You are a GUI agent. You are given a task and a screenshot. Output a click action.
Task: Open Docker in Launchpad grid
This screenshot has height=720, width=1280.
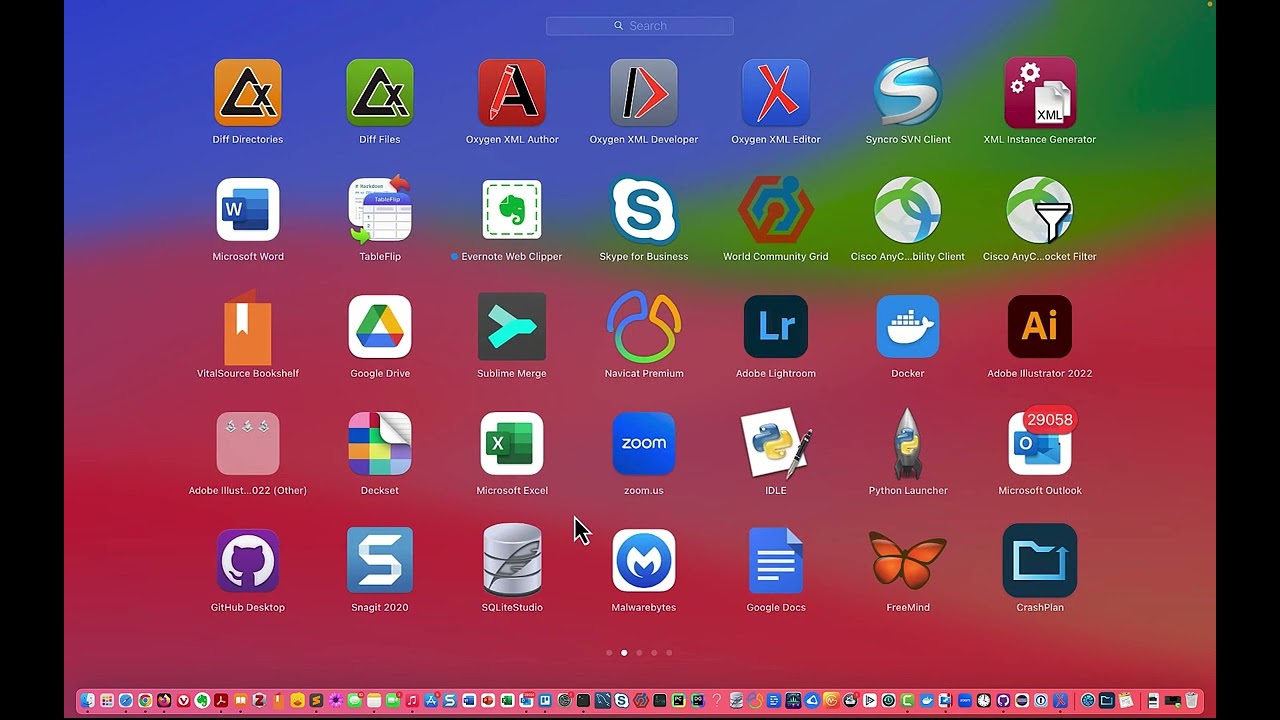[x=908, y=327]
